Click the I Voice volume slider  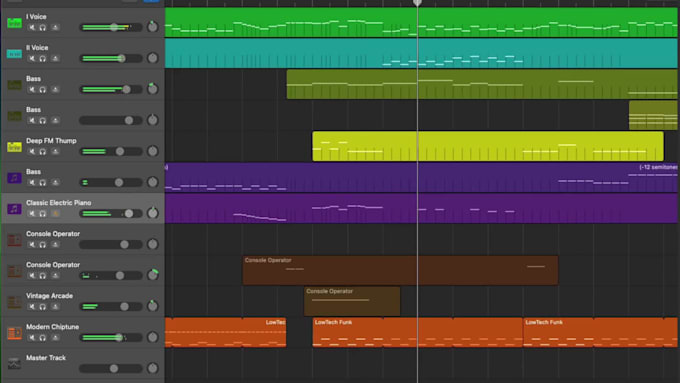point(111,27)
